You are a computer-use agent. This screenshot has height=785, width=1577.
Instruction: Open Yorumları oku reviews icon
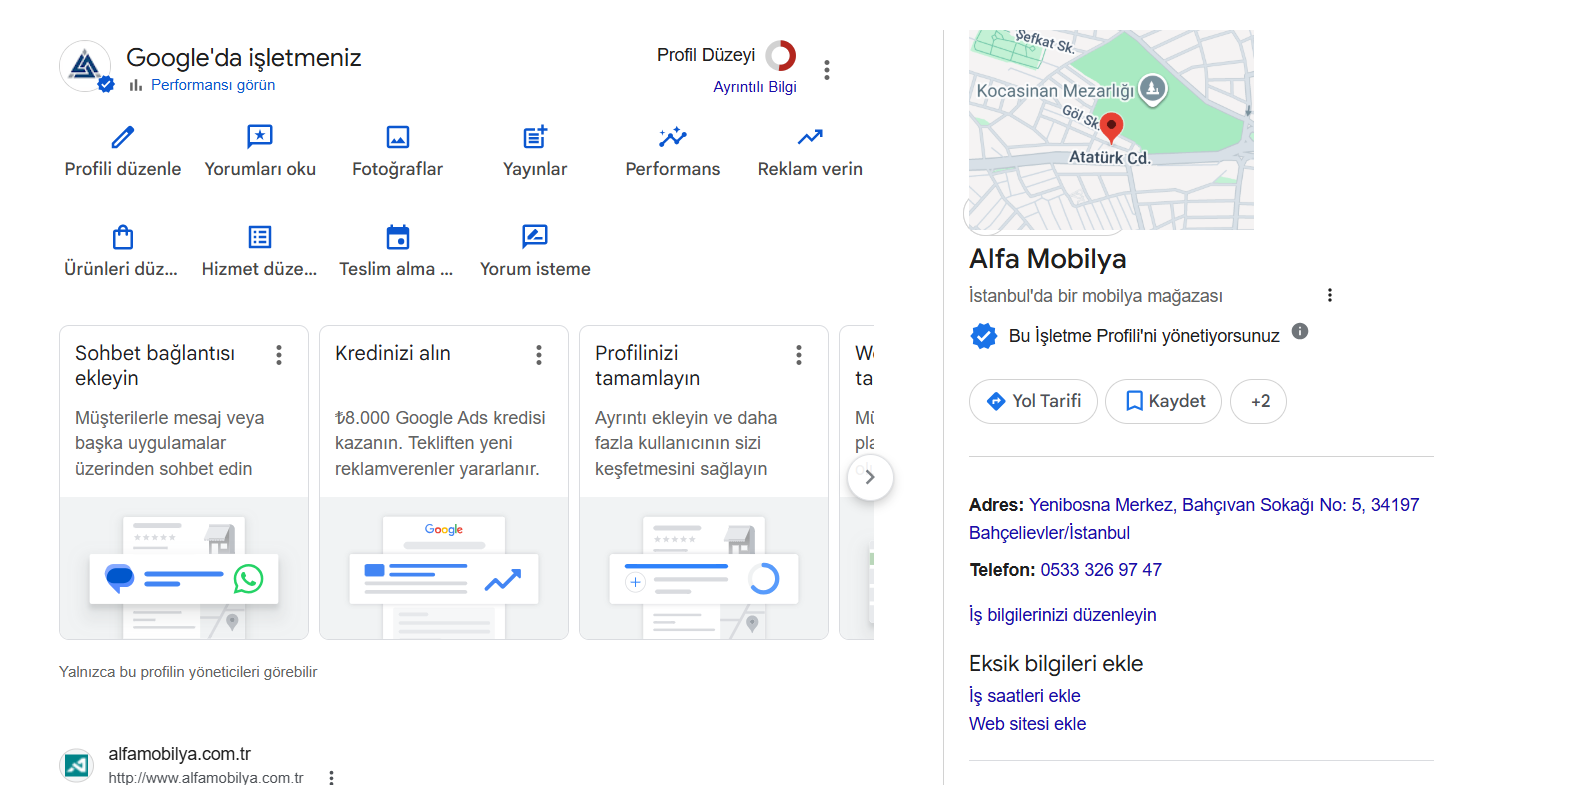[x=260, y=137]
